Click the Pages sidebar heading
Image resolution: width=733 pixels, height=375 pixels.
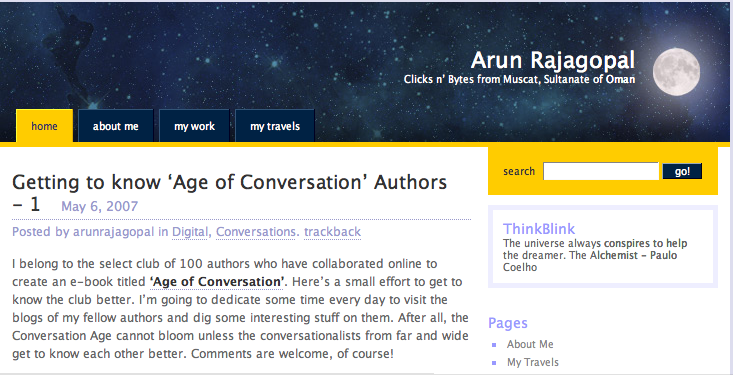(x=508, y=323)
